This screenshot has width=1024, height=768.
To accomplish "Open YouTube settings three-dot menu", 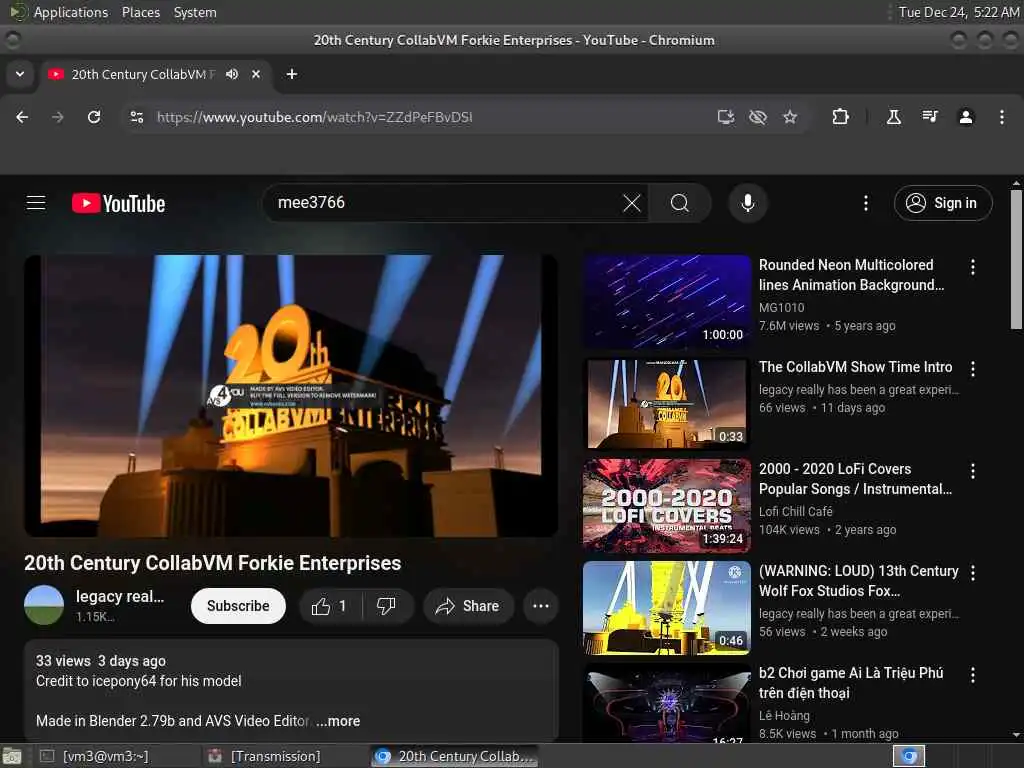I will tap(866, 203).
